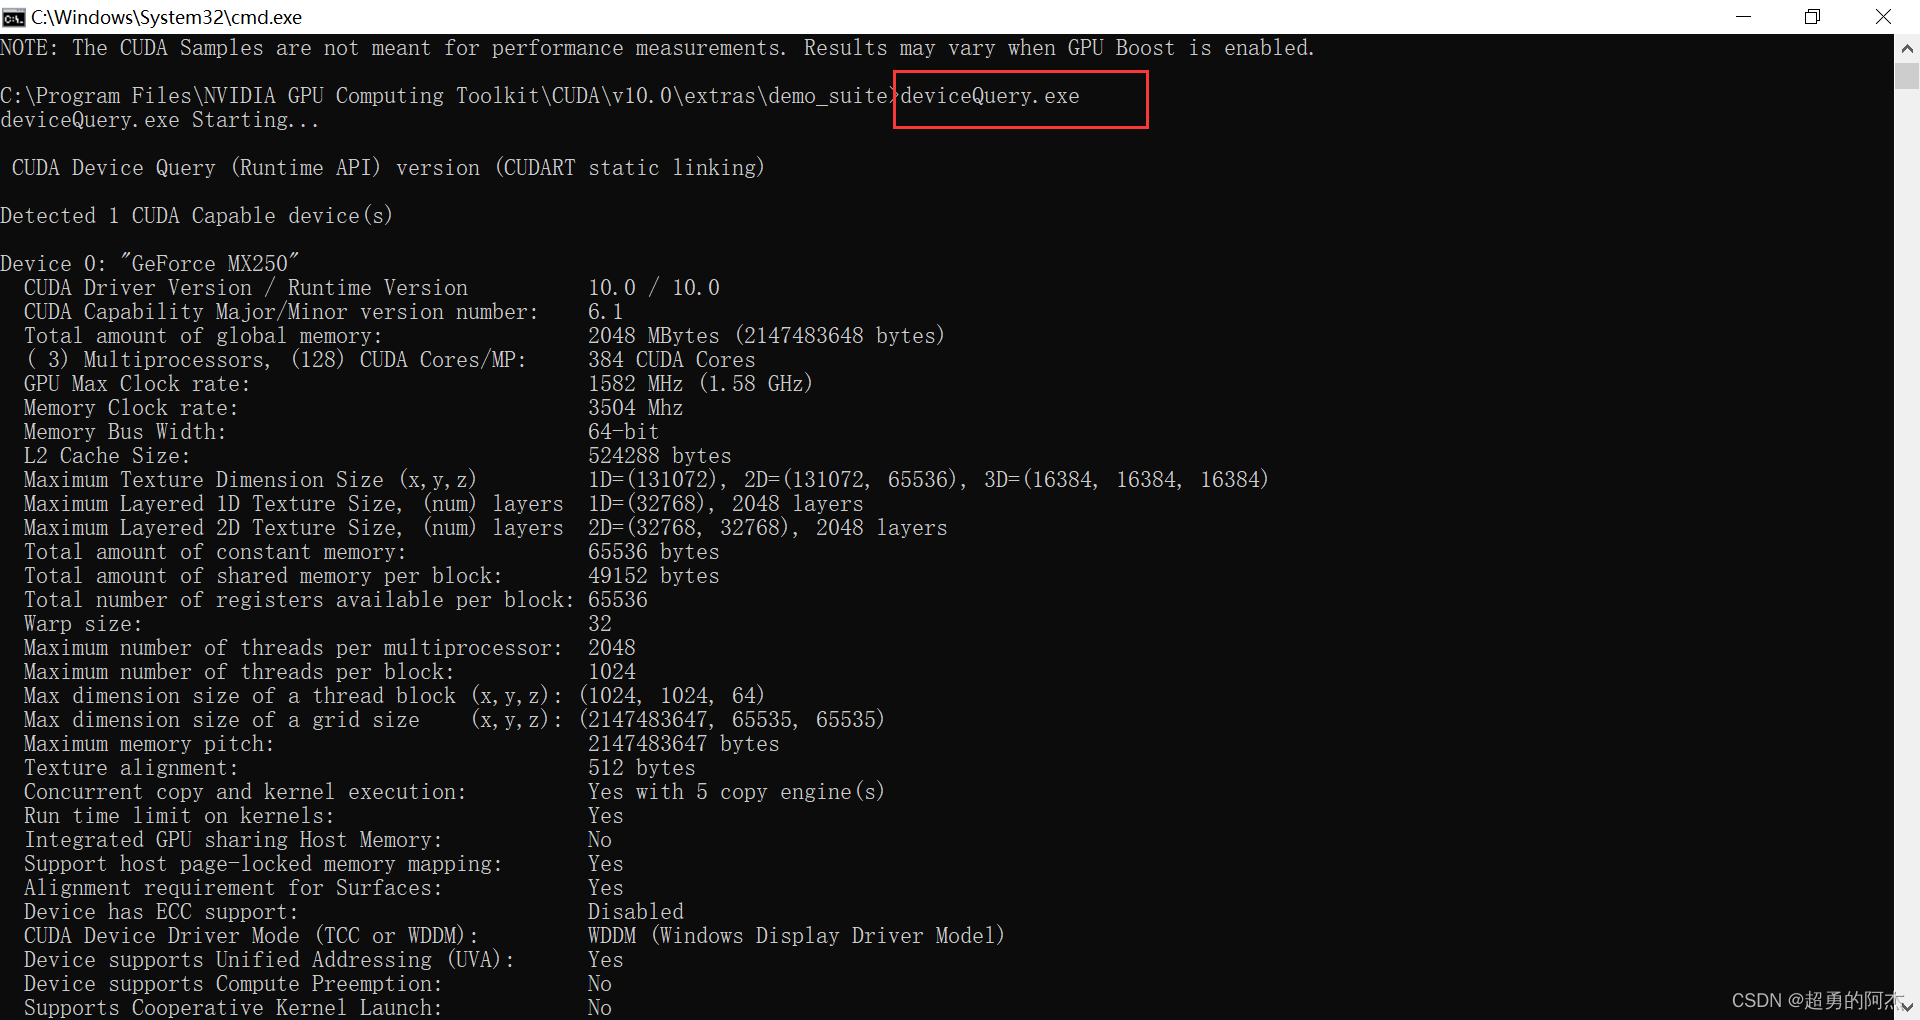Viewport: 1920px width, 1020px height.
Task: Click the demo_suite directory prompt path
Action: tap(448, 96)
